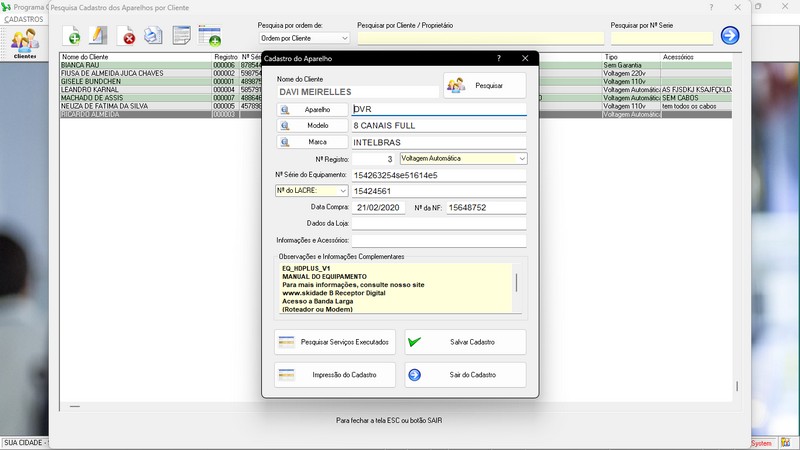Viewport: 800px width, 450px height.
Task: Click the Dados da Loja field
Action: 438,224
